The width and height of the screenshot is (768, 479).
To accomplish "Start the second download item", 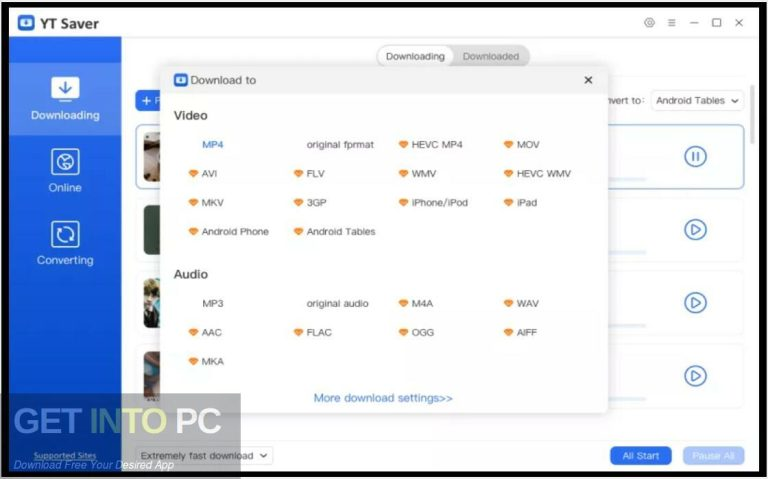I will point(695,230).
